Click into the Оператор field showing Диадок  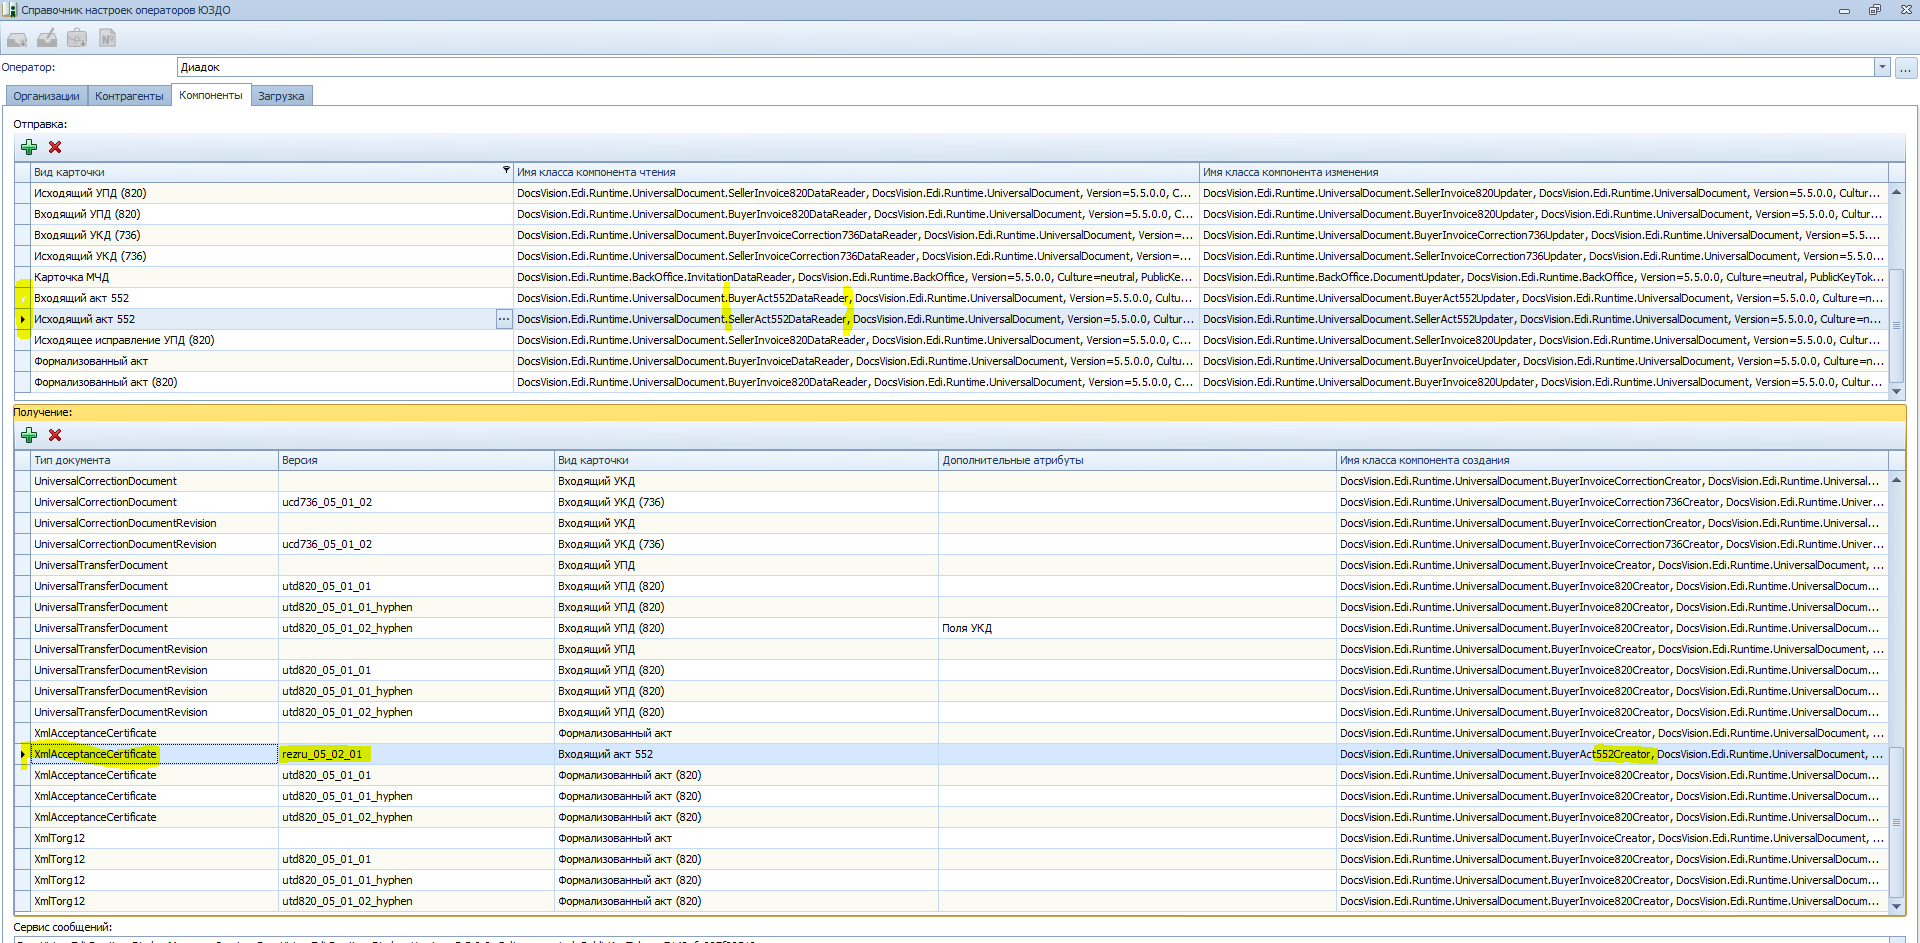click(x=1025, y=67)
